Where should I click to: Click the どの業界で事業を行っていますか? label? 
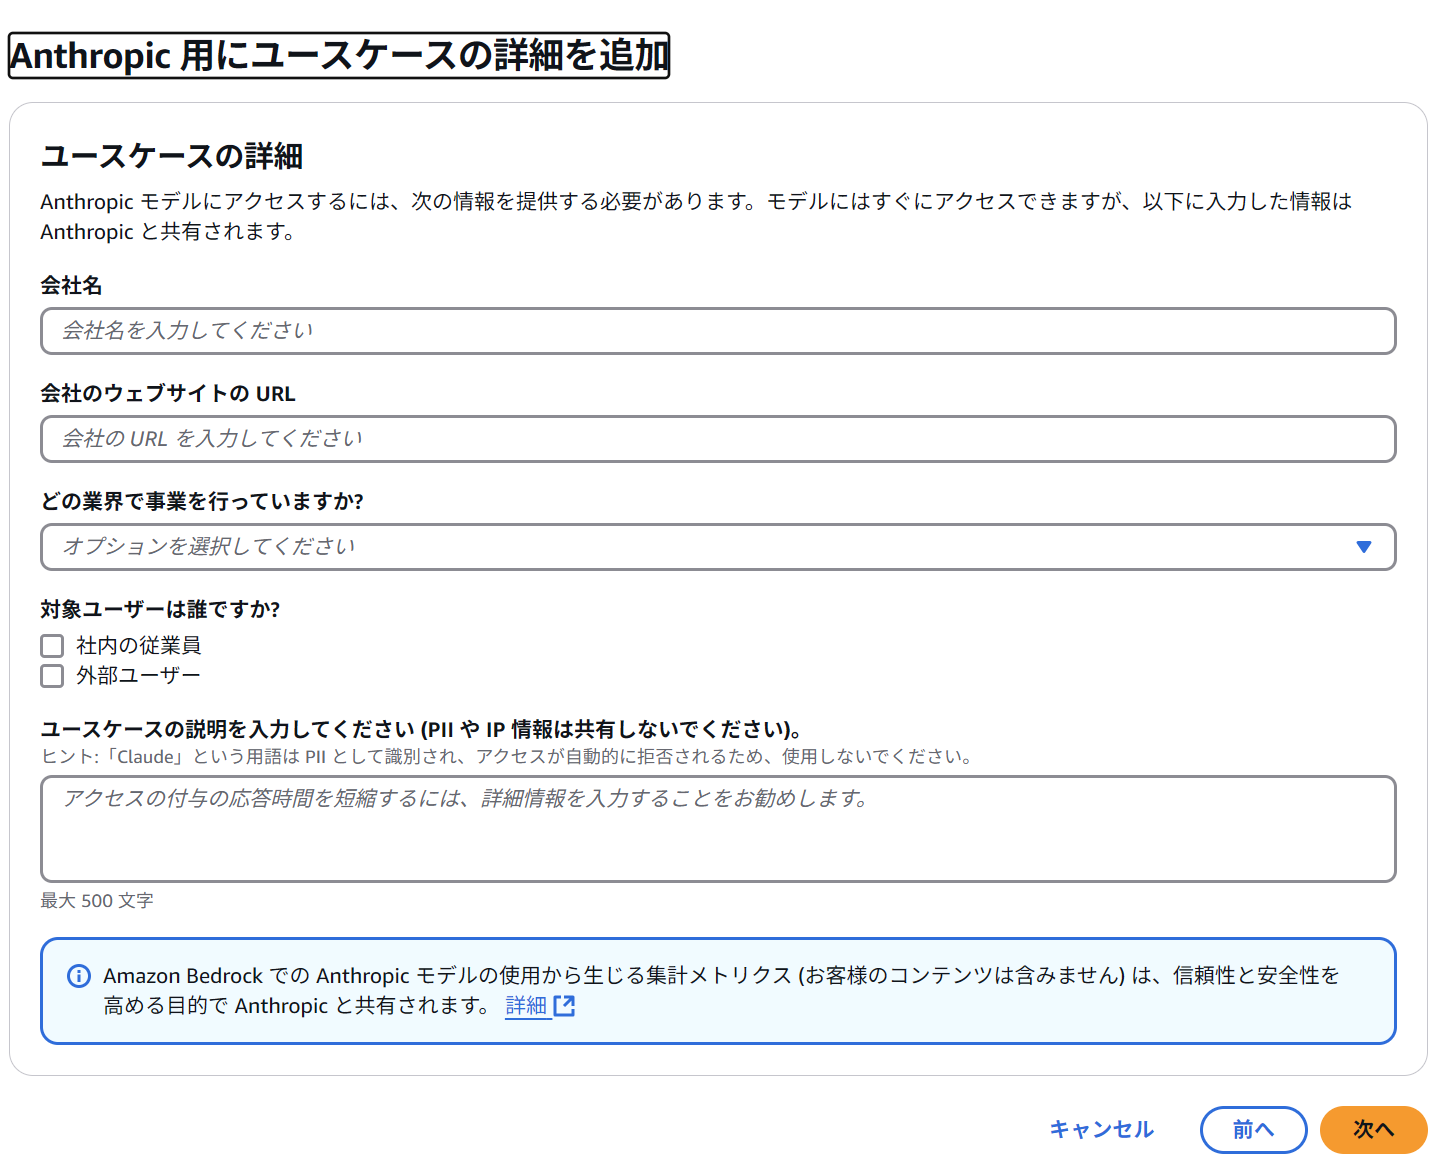[x=202, y=501]
